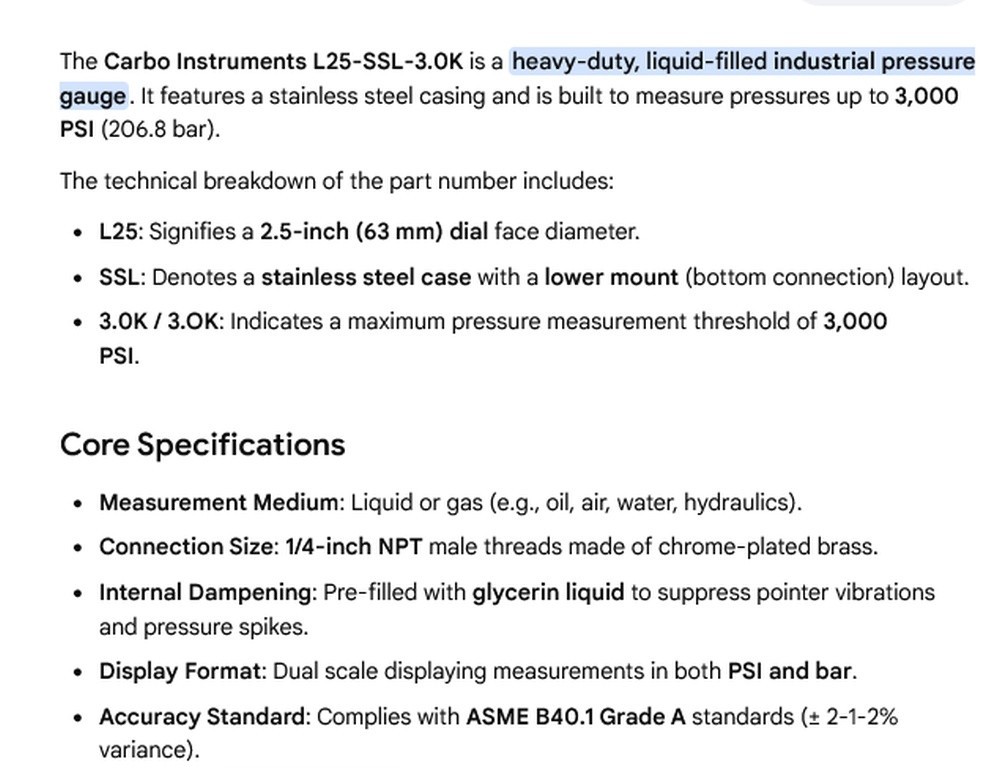Click the "Display Format" label
The image size is (1000, 784).
[x=180, y=671]
